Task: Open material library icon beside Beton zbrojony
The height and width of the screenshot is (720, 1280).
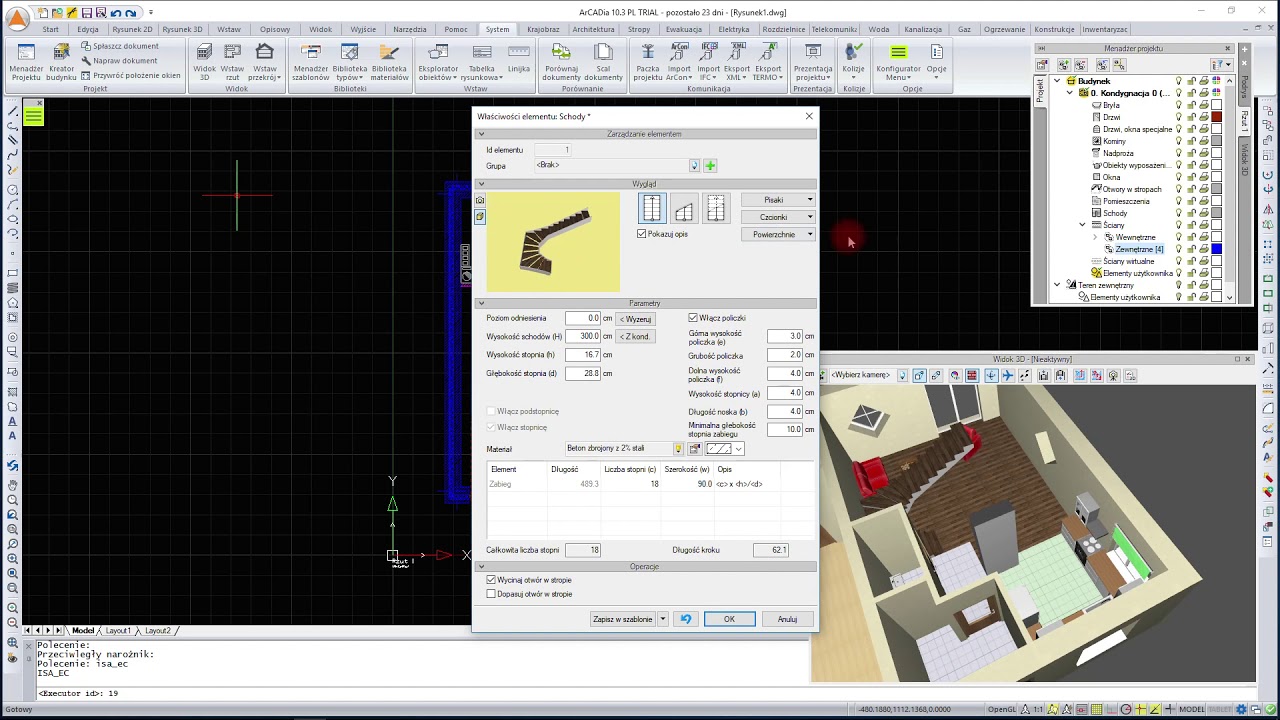Action: (695, 449)
